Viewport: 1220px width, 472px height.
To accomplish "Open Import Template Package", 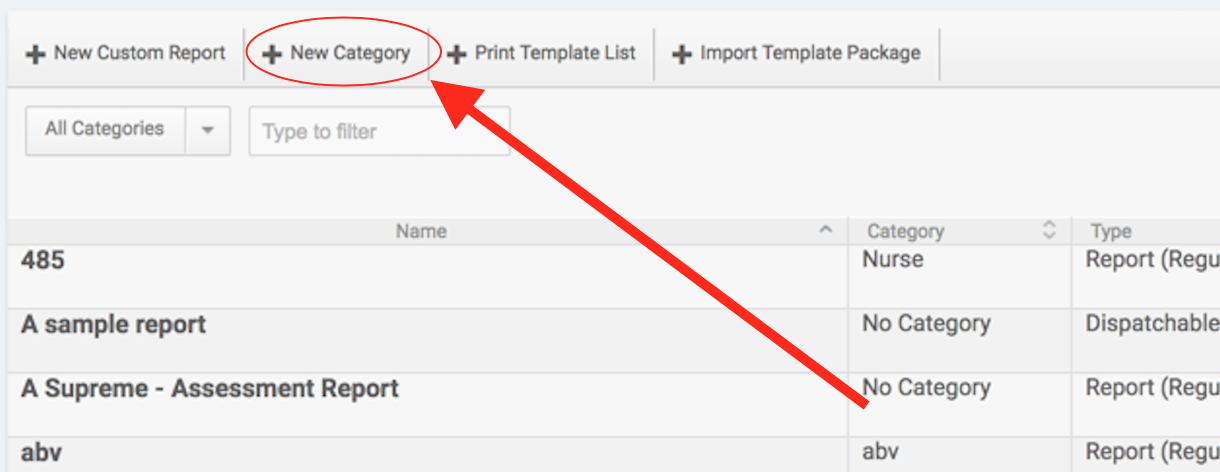I will coord(797,54).
